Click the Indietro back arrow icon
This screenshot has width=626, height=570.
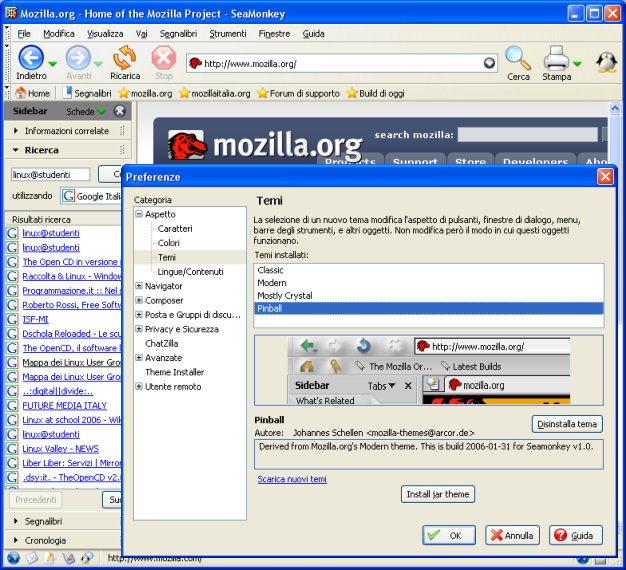(30, 58)
